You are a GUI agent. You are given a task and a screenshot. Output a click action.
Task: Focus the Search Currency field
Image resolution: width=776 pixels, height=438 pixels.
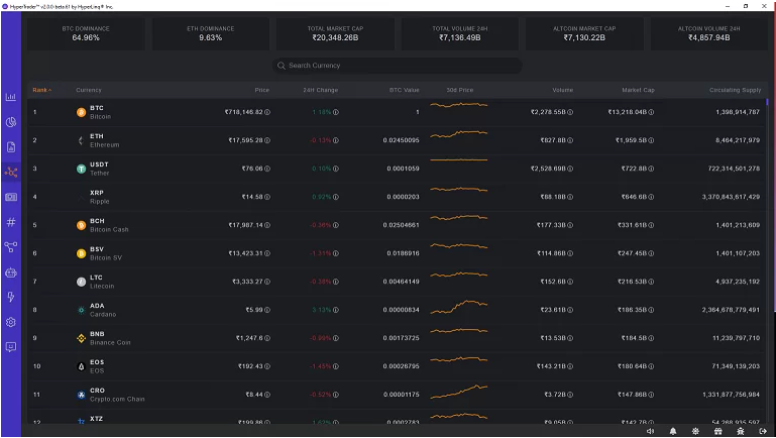tap(397, 65)
